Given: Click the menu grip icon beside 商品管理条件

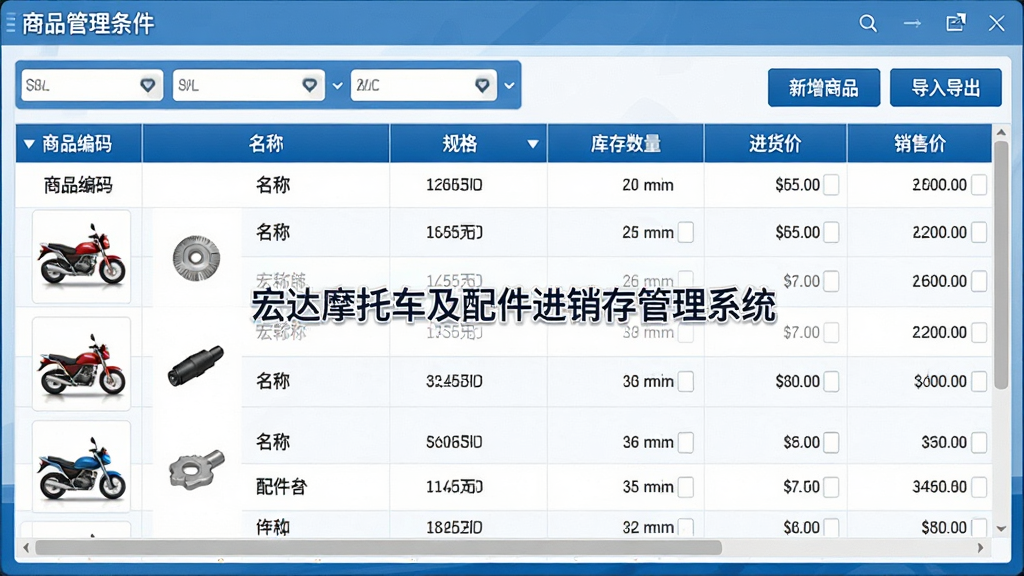Looking at the screenshot, I should click(10, 24).
